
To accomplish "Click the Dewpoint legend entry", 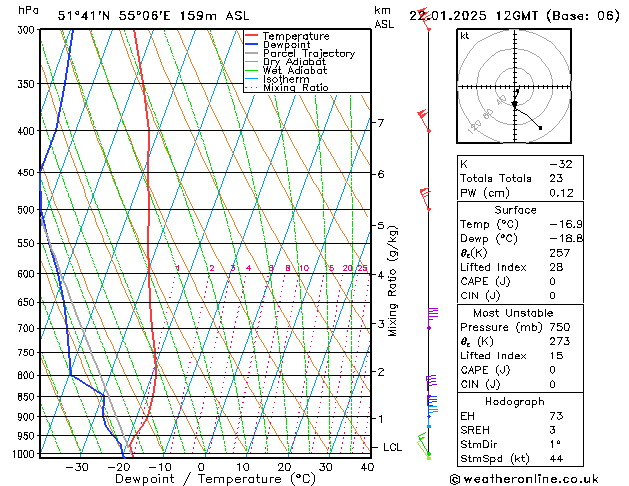I will pos(286,45).
